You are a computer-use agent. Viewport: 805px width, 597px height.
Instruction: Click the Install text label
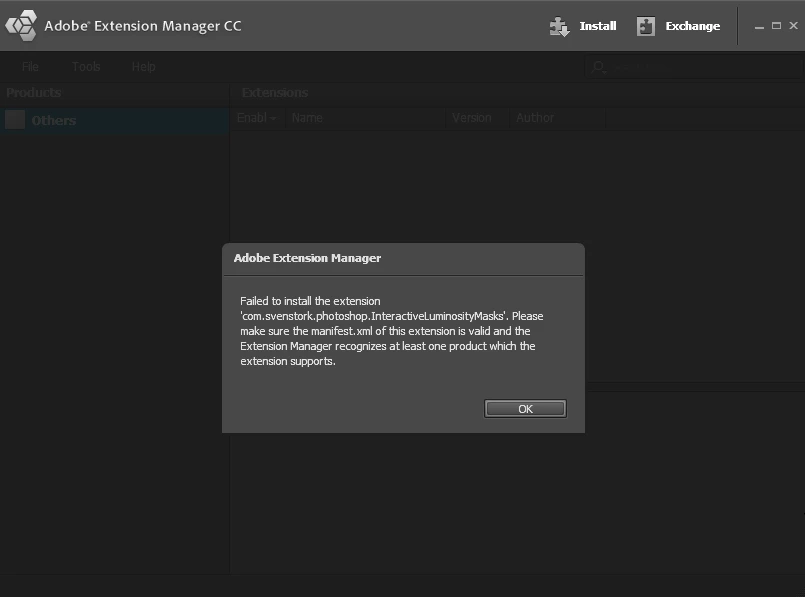pos(598,26)
